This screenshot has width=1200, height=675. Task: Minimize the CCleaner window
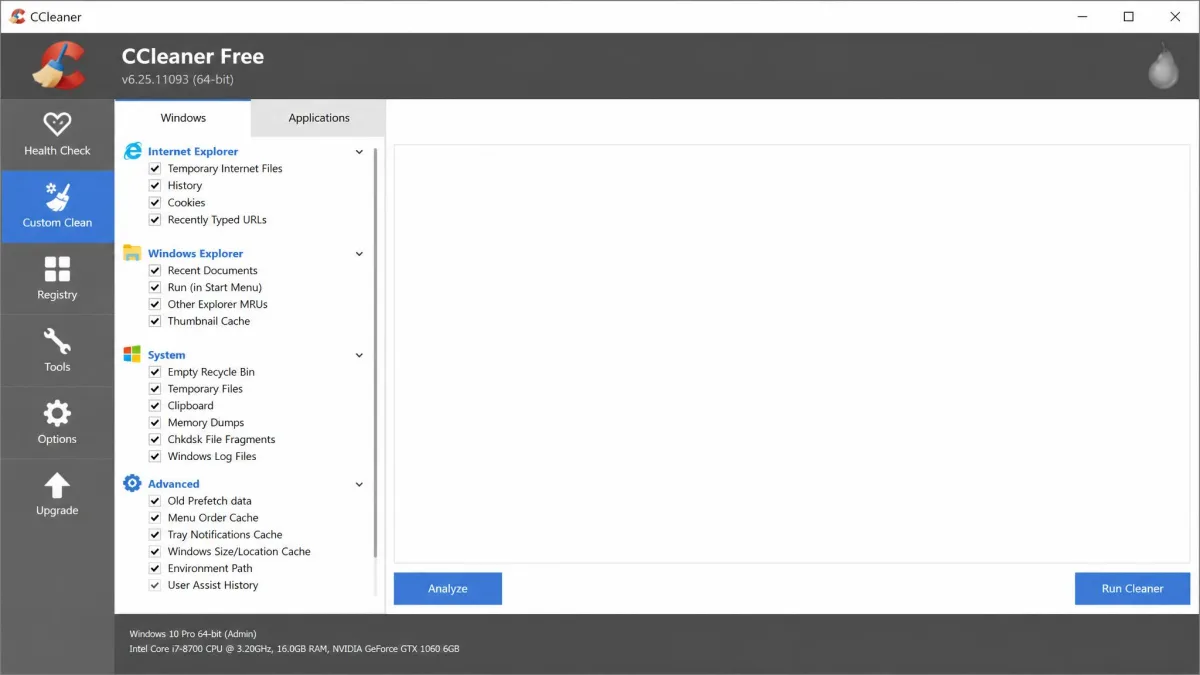click(x=1083, y=16)
